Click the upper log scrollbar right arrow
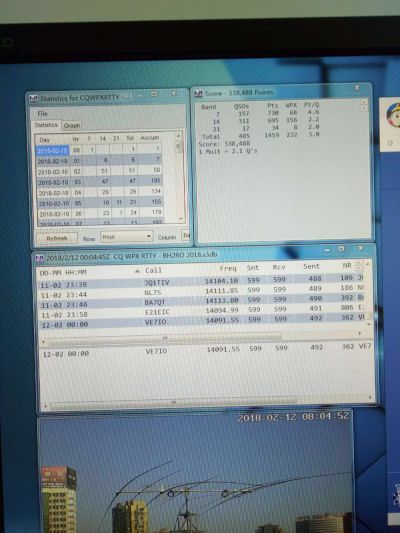Screen dimensions: 400x533 point(360,333)
